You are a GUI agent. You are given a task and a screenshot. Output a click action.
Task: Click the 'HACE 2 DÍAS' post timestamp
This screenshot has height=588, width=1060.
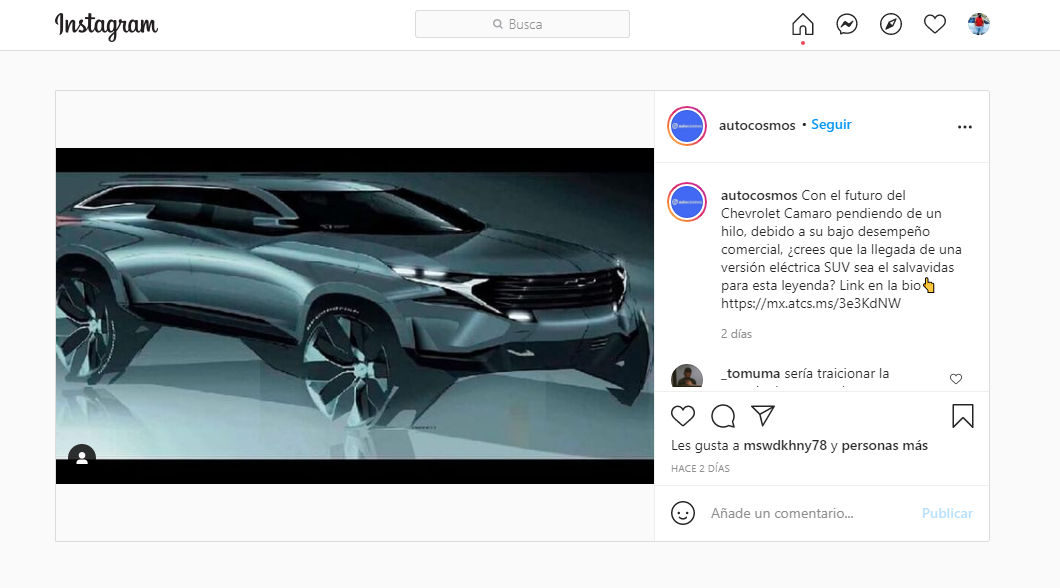click(700, 468)
